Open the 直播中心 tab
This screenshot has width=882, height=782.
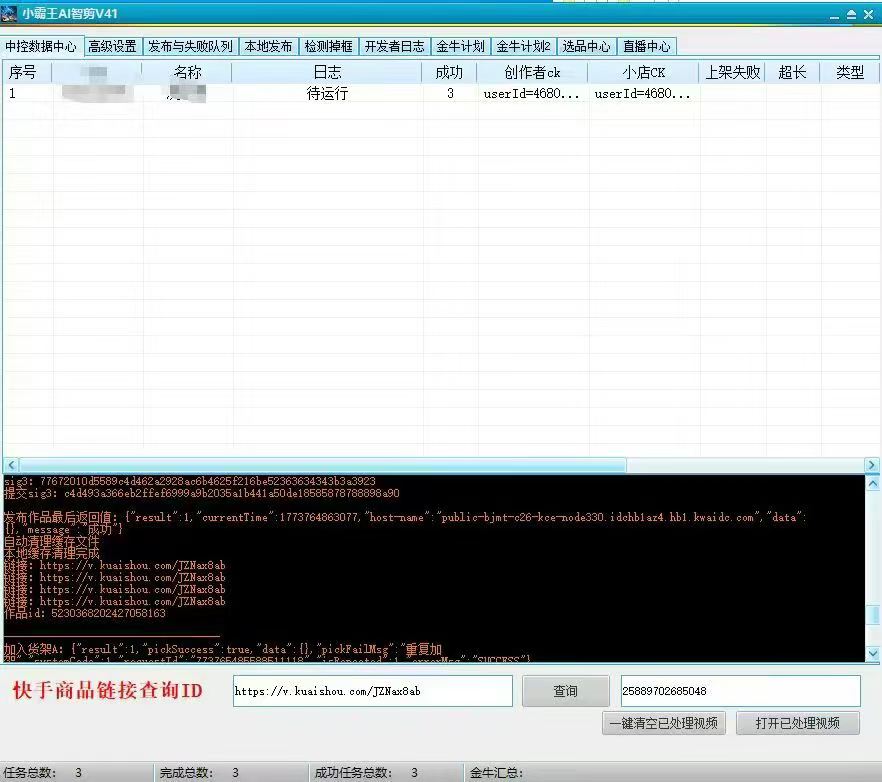646,46
